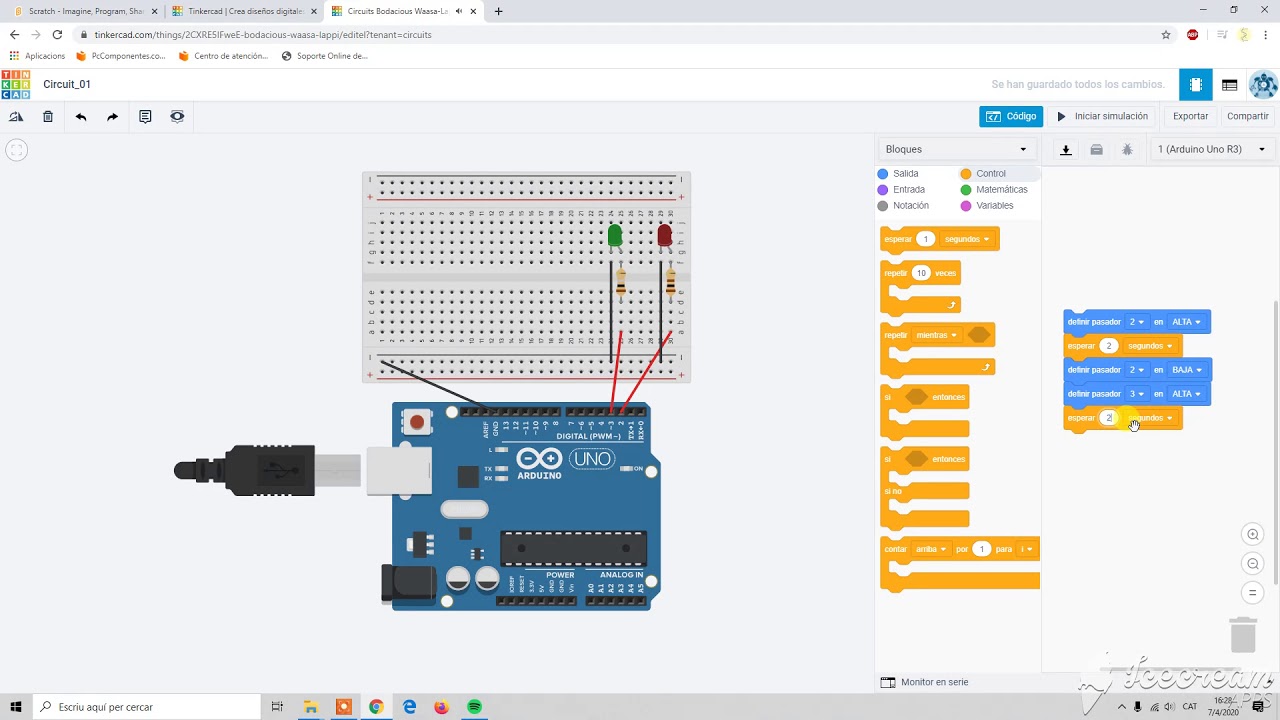Viewport: 1280px width, 720px height.
Task: Redo the last action
Action: tap(113, 117)
